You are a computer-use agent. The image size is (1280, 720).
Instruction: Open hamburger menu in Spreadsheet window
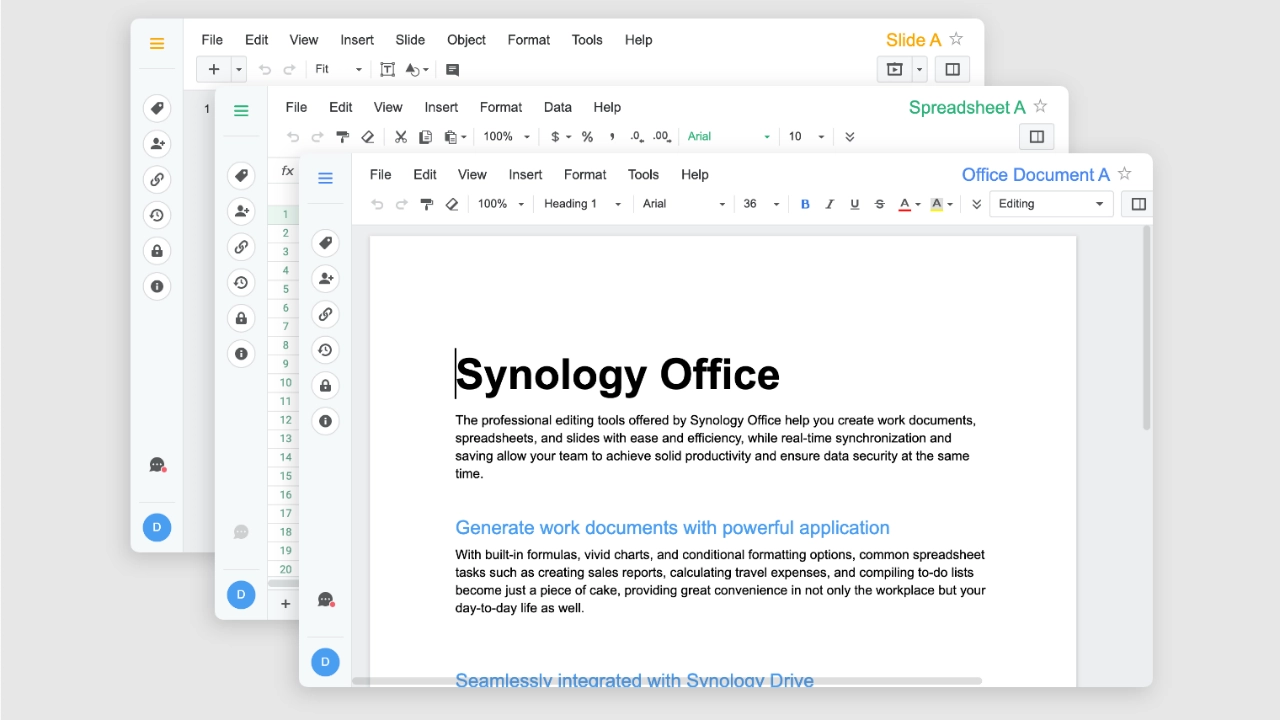pos(241,111)
